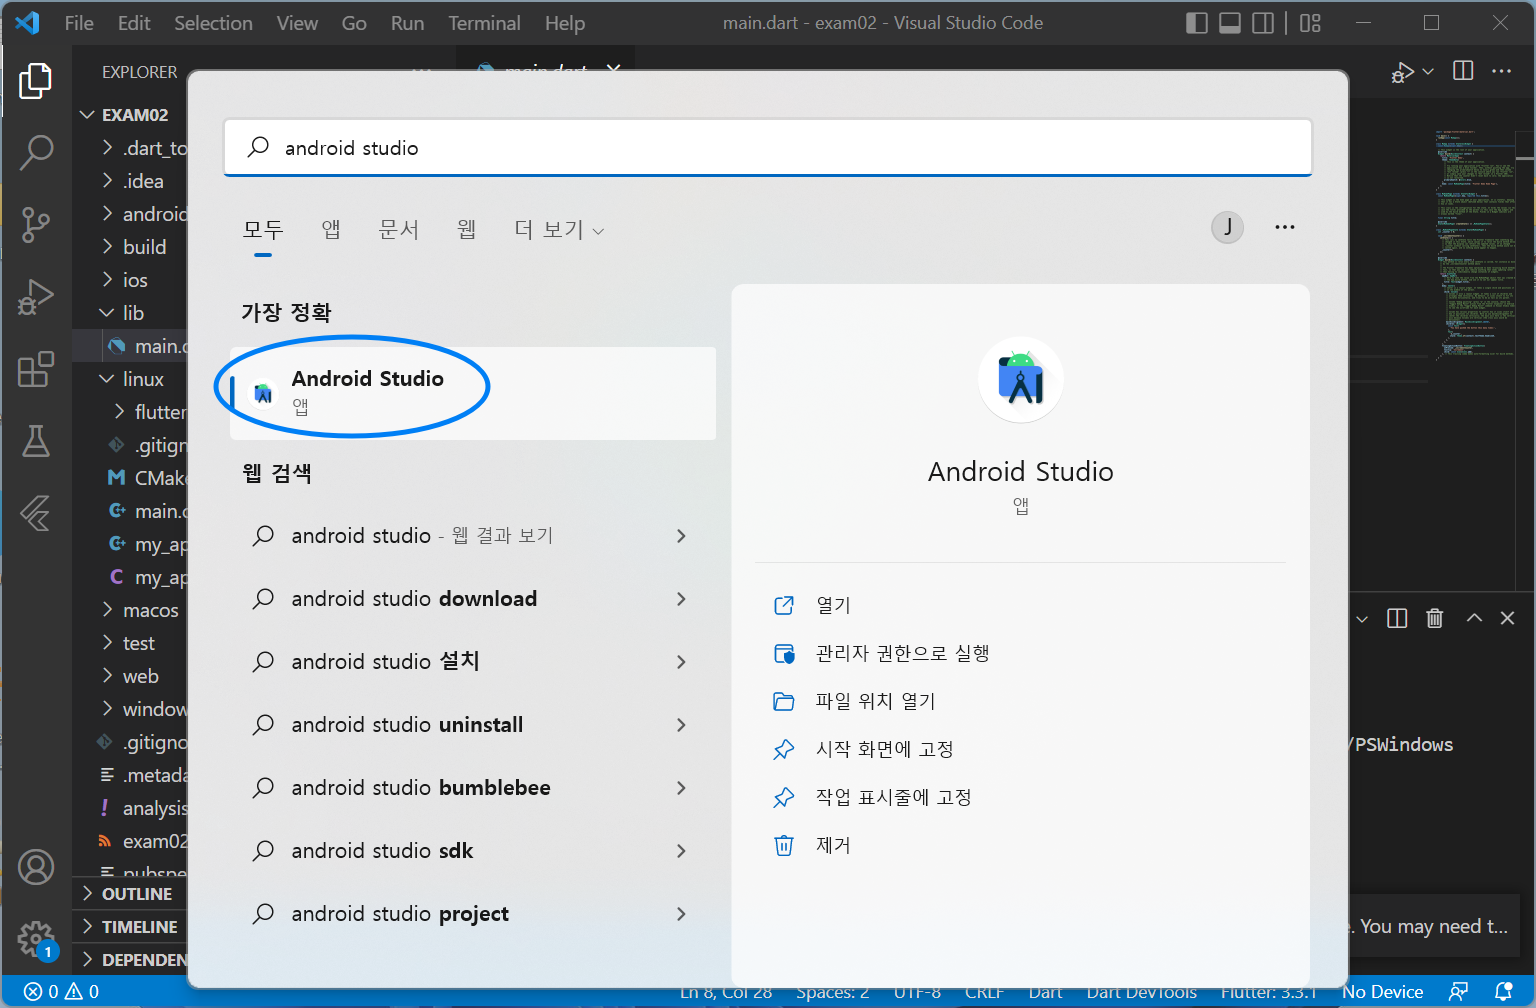Select the 문서 filter tab
The width and height of the screenshot is (1536, 1008).
(x=398, y=230)
